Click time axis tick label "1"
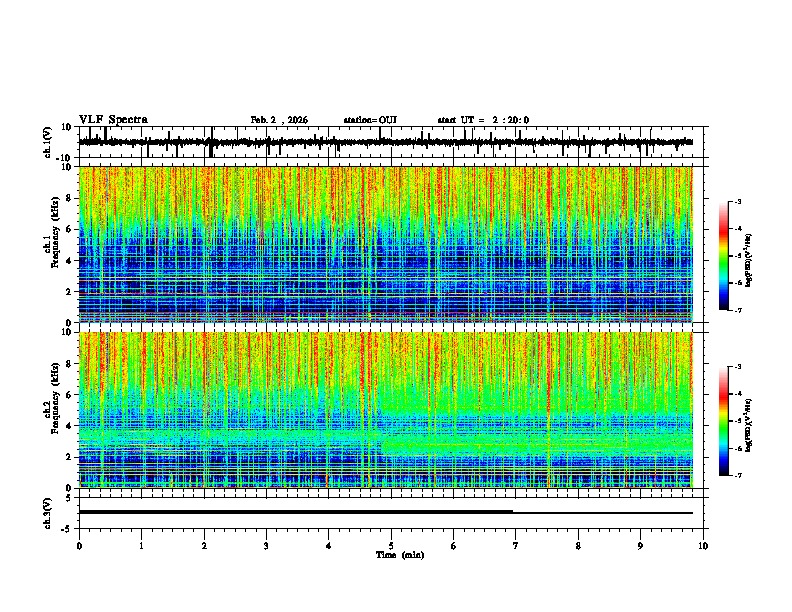 click(142, 546)
